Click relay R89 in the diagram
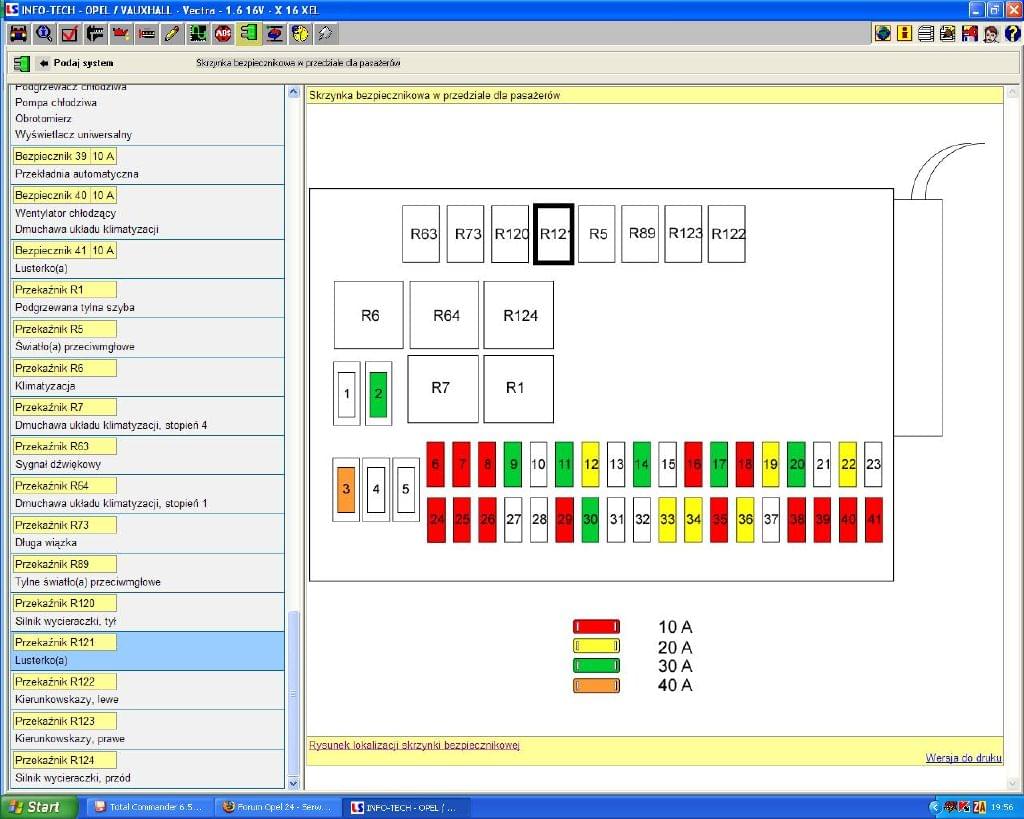The width and height of the screenshot is (1024, 819). coord(640,234)
